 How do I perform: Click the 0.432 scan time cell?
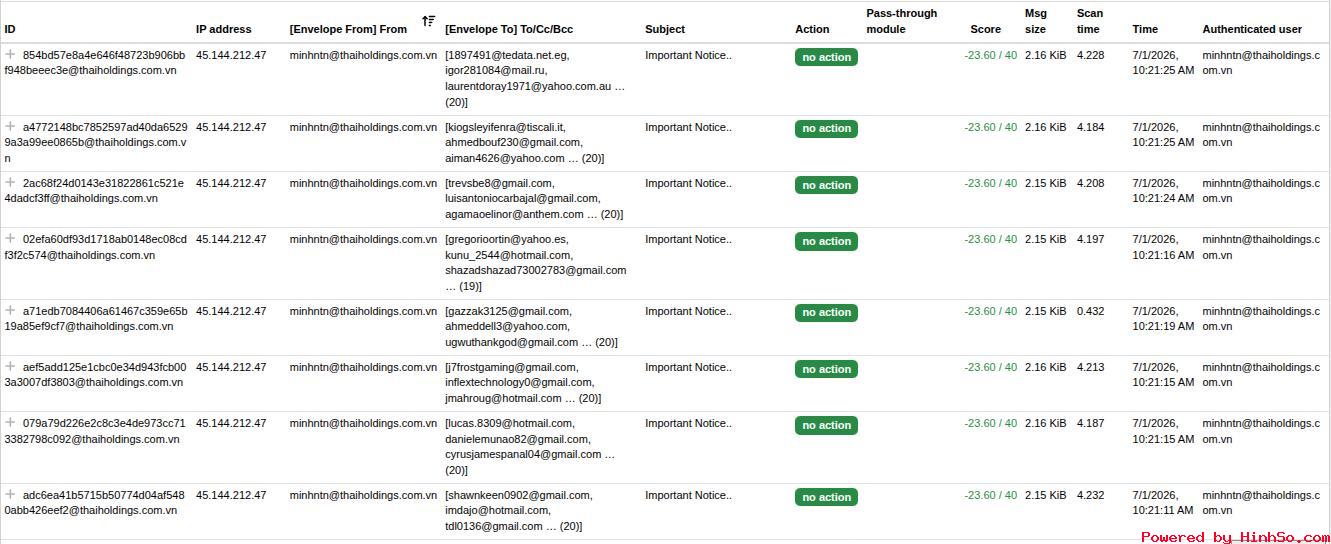click(x=1091, y=311)
